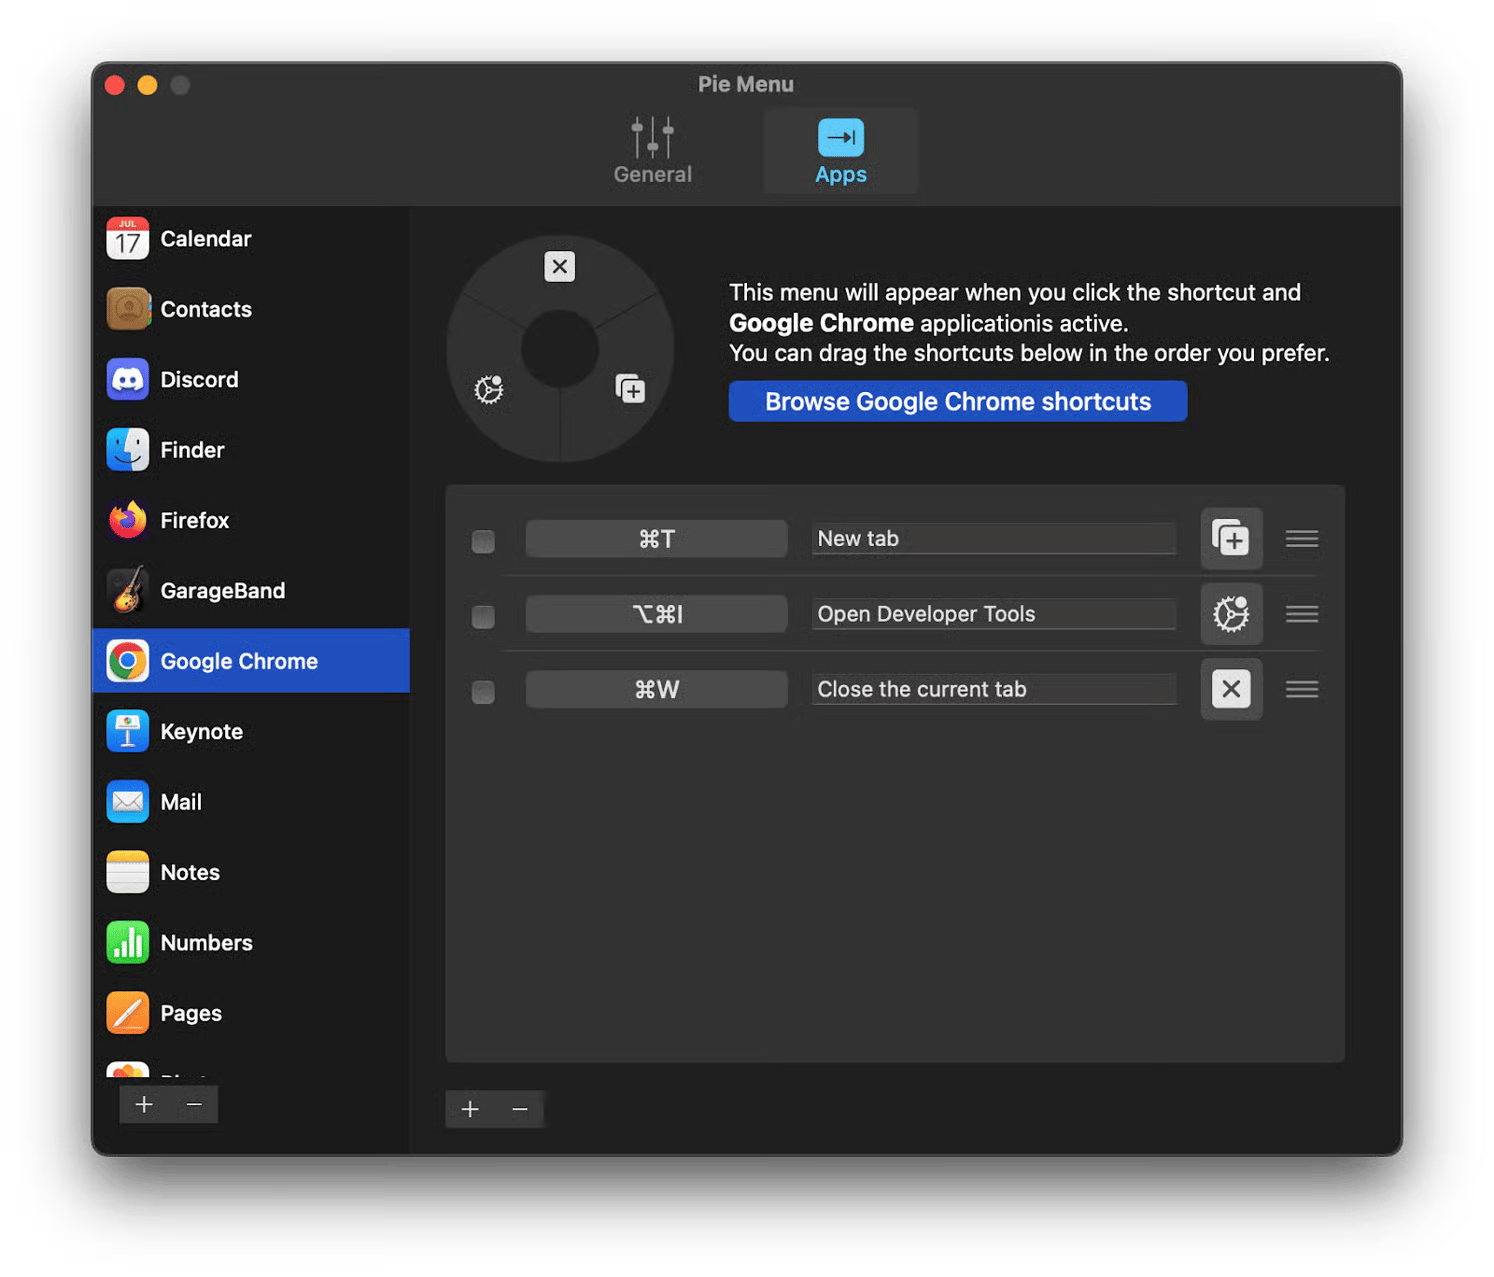Add a new shortcut with the plus button

pyautogui.click(x=470, y=1109)
